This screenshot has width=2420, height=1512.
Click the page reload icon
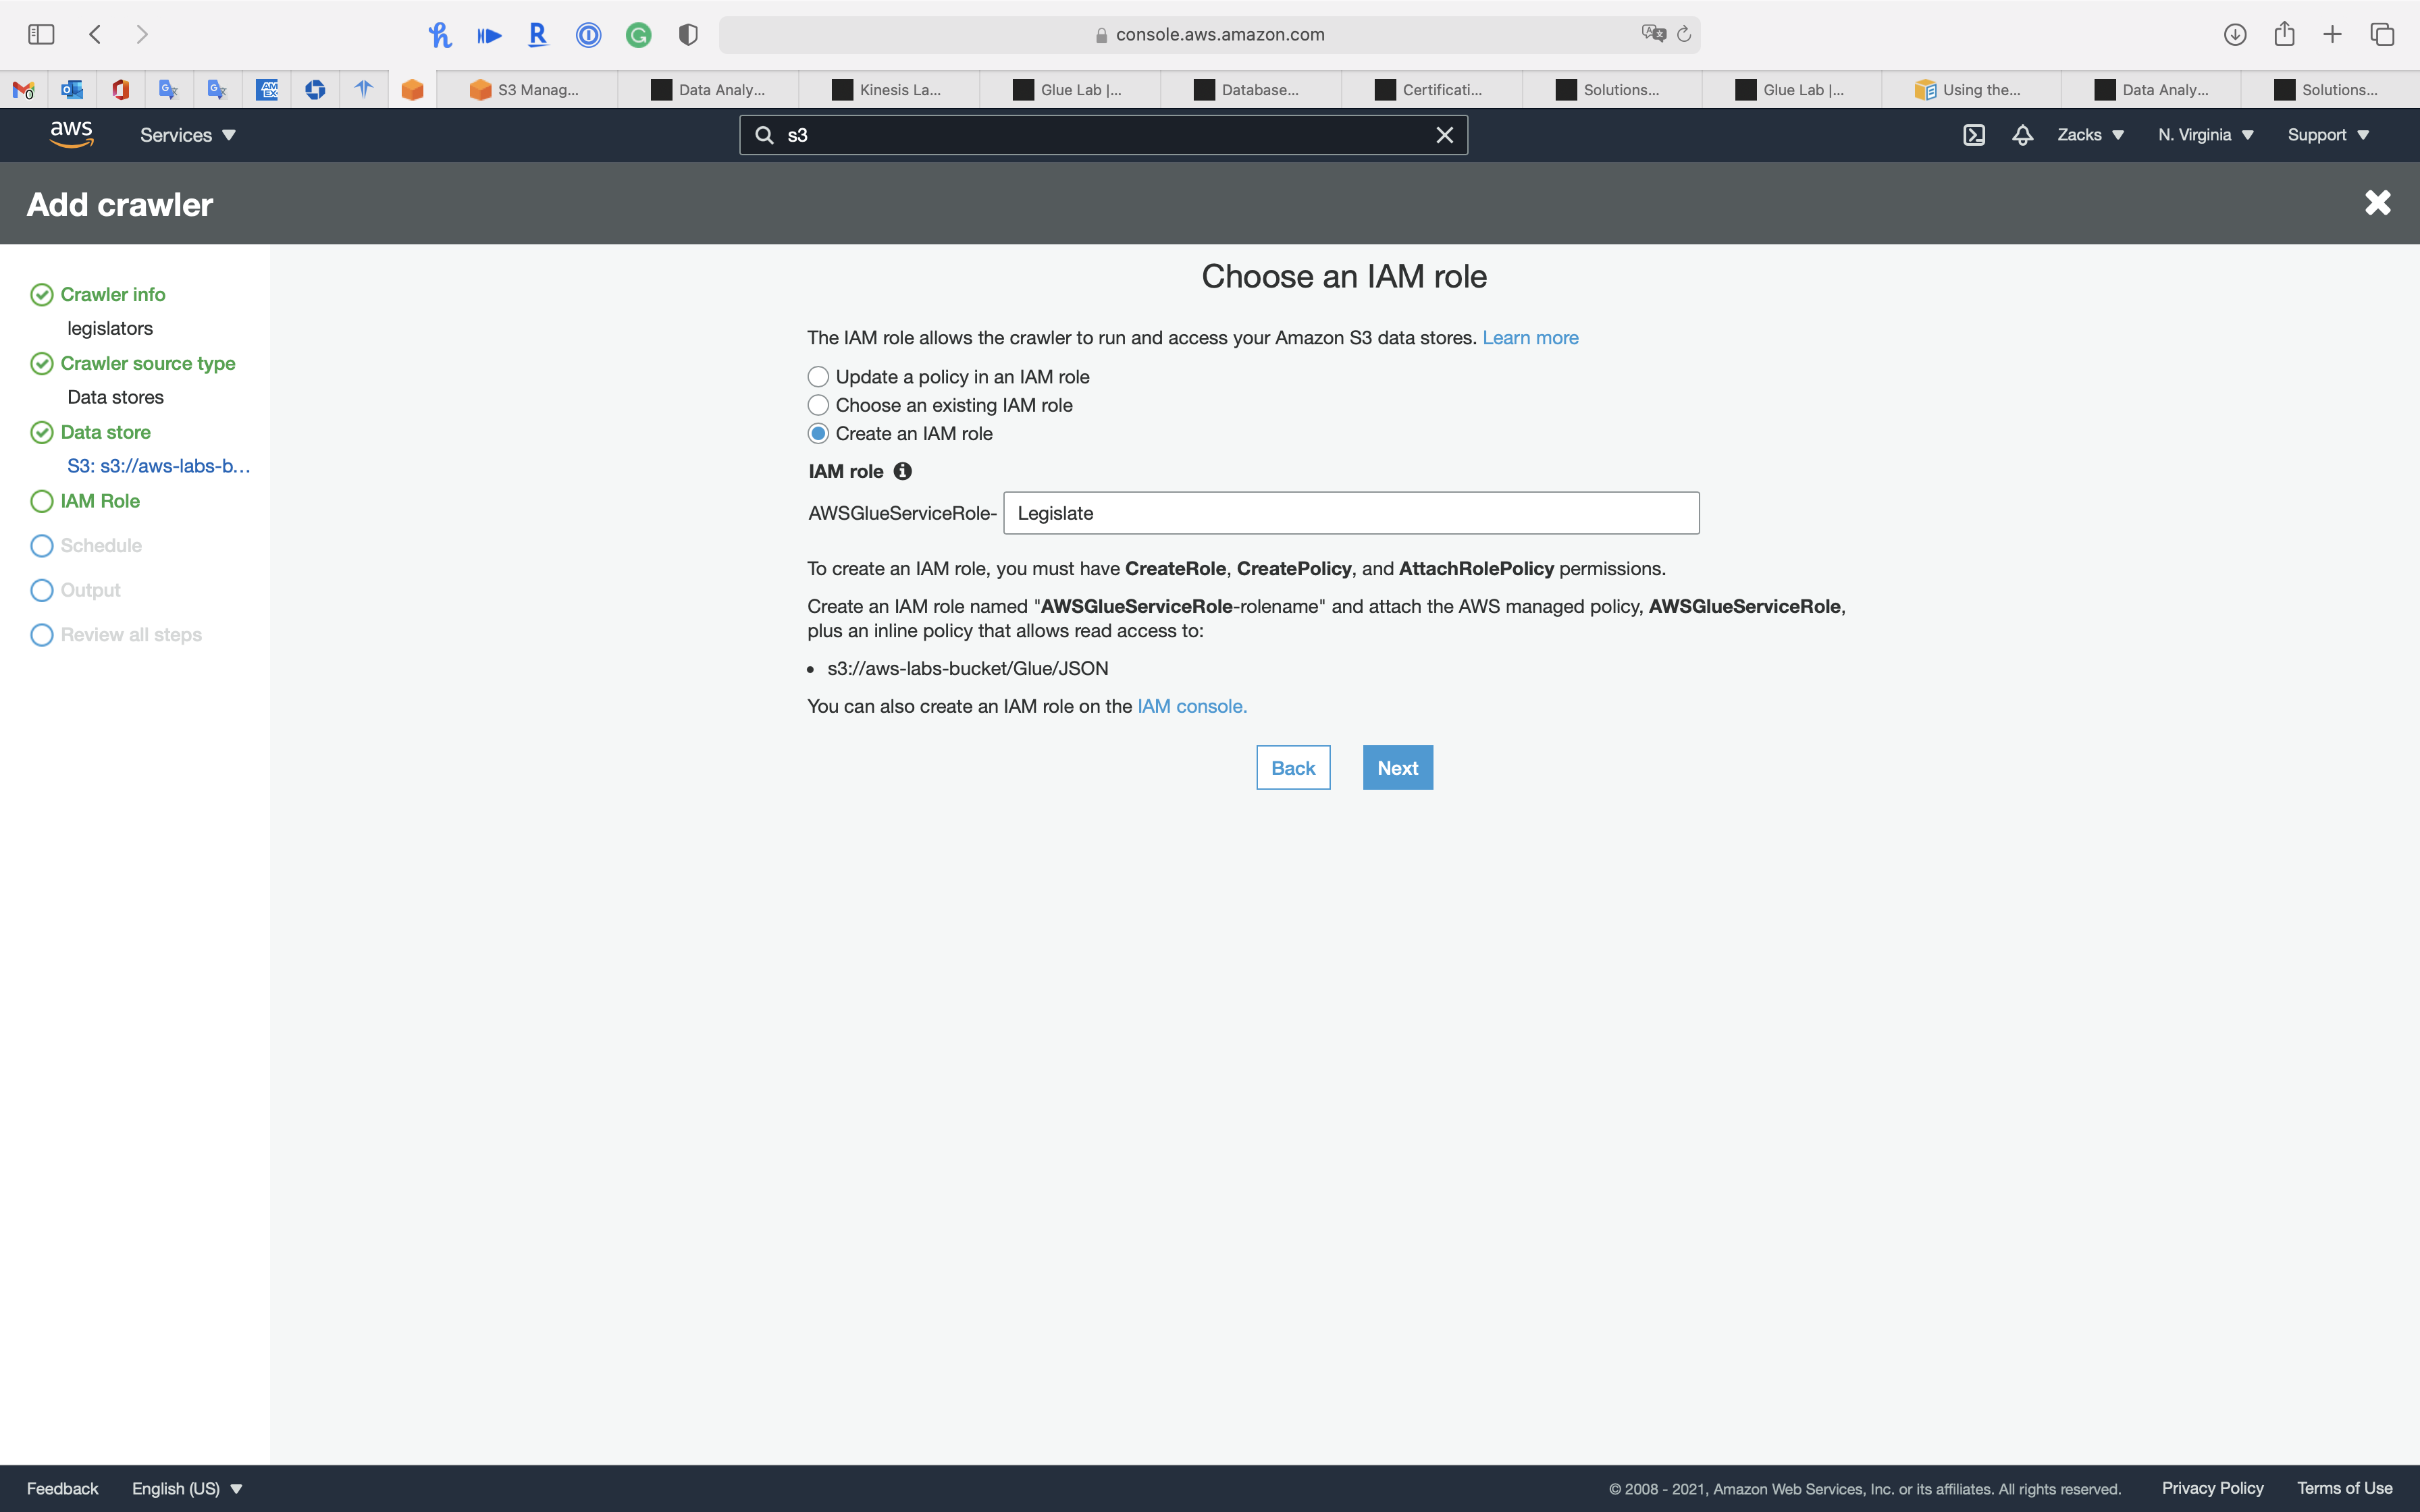point(1684,35)
